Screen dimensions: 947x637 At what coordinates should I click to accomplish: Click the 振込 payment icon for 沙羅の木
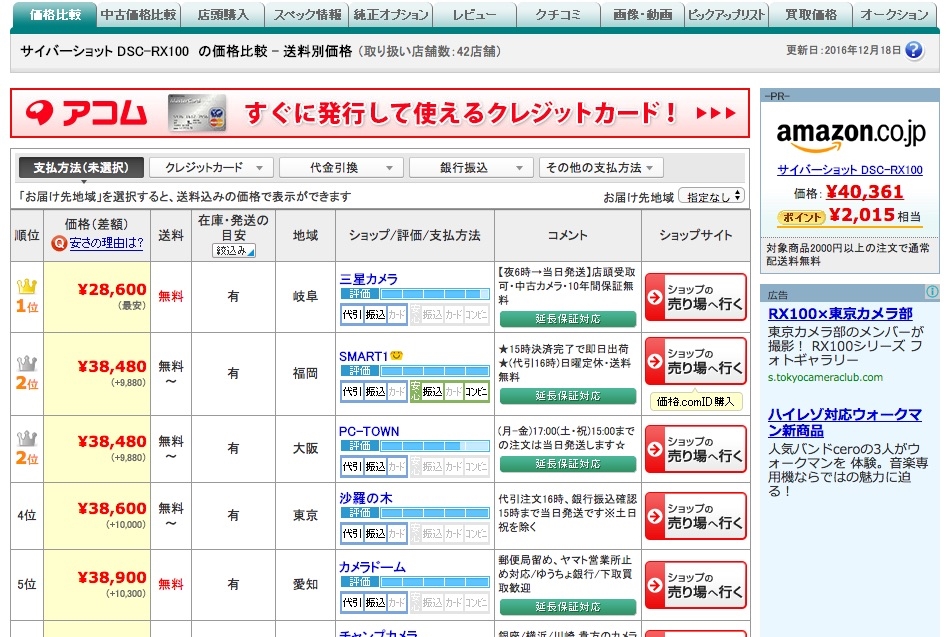click(375, 534)
